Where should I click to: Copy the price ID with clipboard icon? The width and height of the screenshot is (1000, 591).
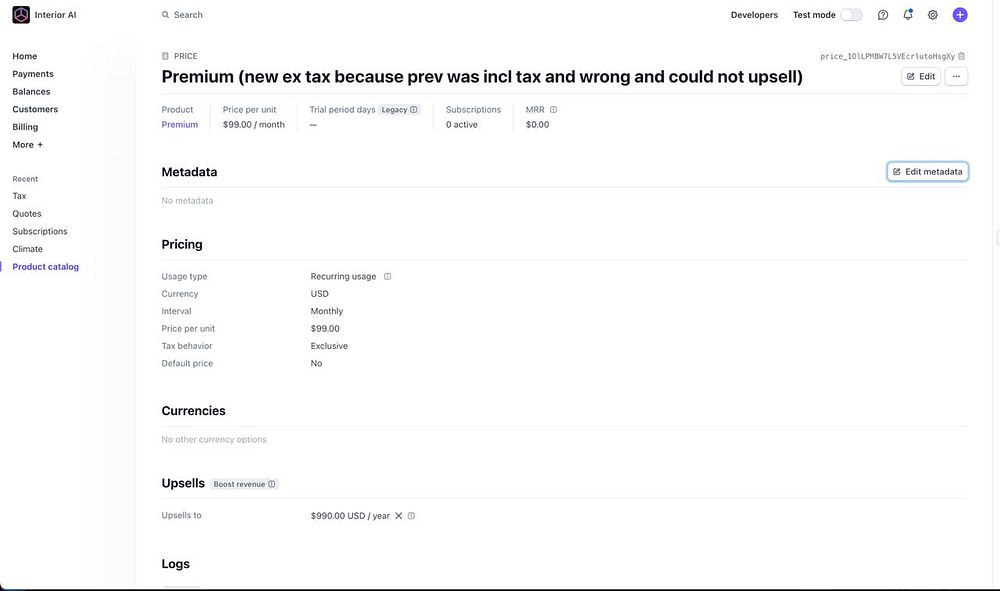point(962,56)
